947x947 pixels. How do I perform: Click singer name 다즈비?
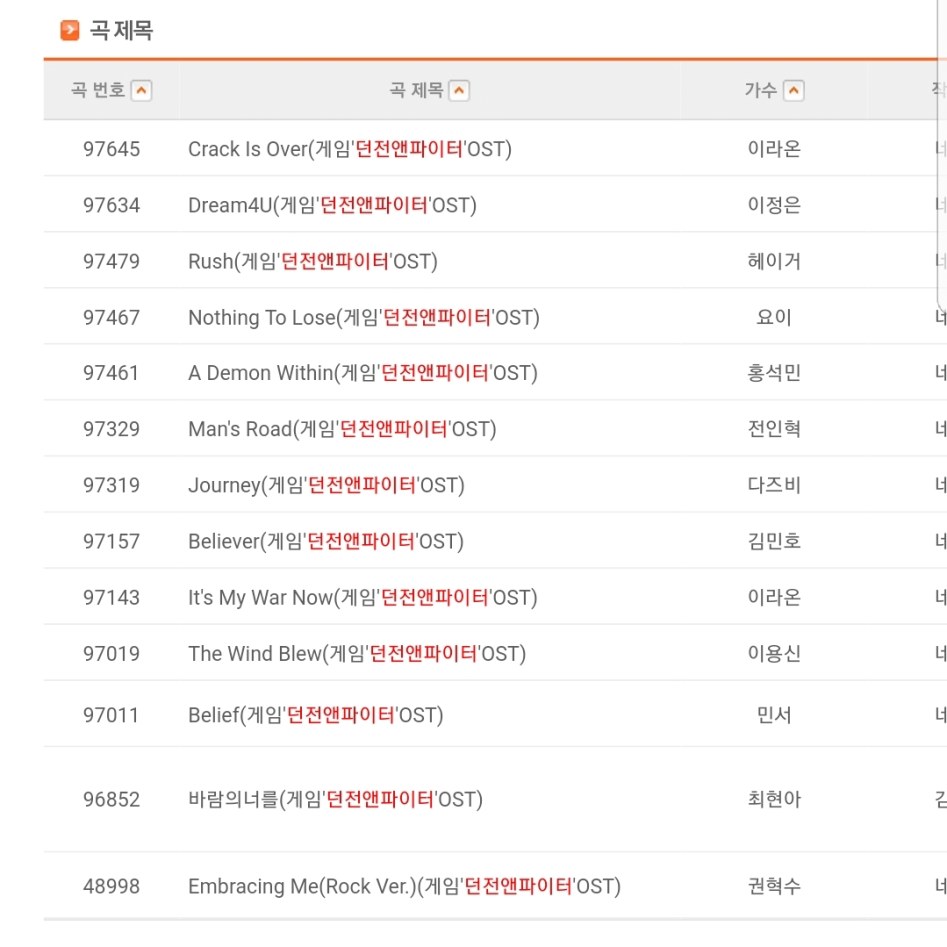click(x=774, y=486)
